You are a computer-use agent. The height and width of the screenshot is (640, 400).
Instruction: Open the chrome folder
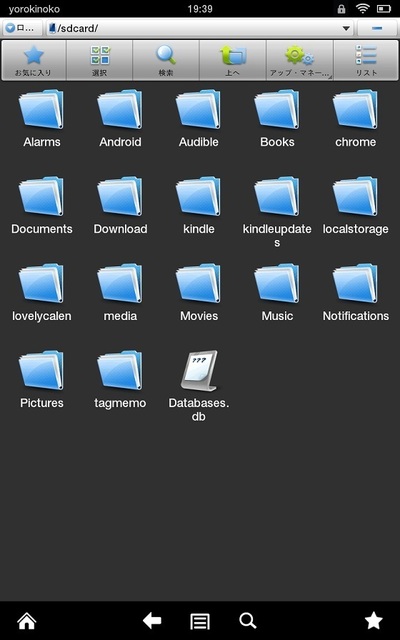pos(356,119)
